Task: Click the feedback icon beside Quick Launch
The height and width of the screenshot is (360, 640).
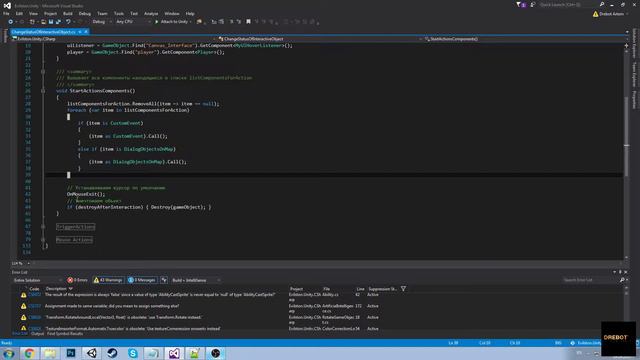Action: pos(533,4)
